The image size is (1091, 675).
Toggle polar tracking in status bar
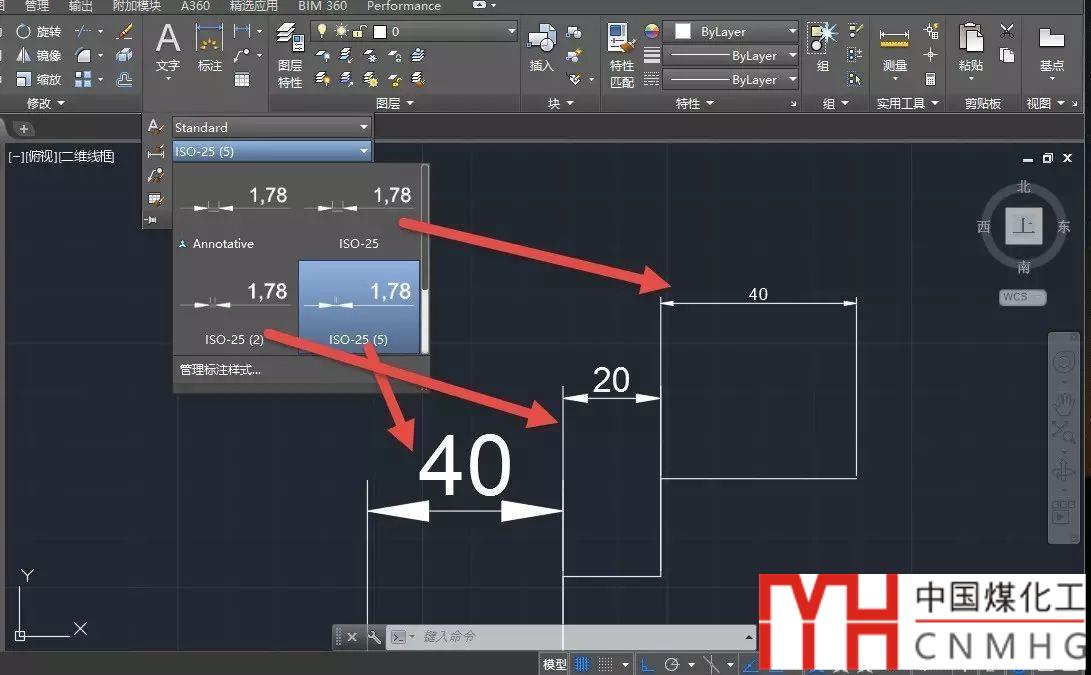click(x=671, y=664)
